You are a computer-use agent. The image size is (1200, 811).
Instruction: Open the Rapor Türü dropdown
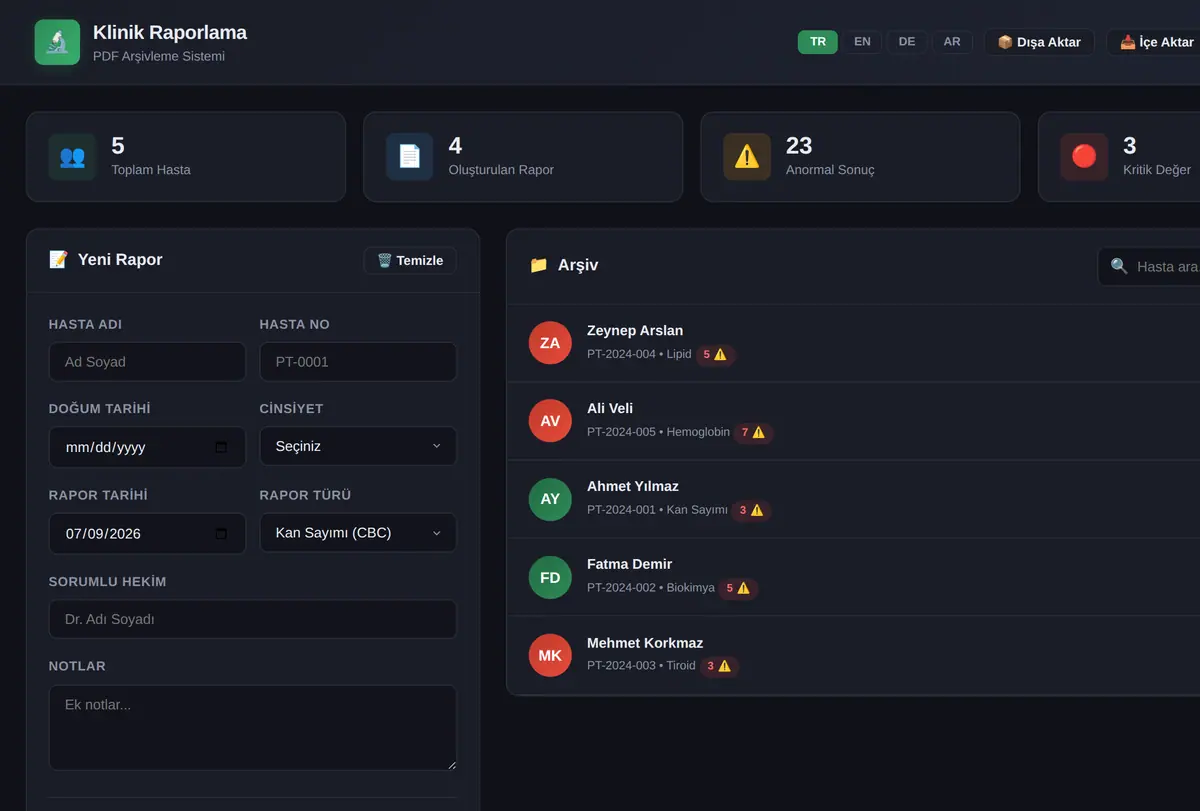358,533
